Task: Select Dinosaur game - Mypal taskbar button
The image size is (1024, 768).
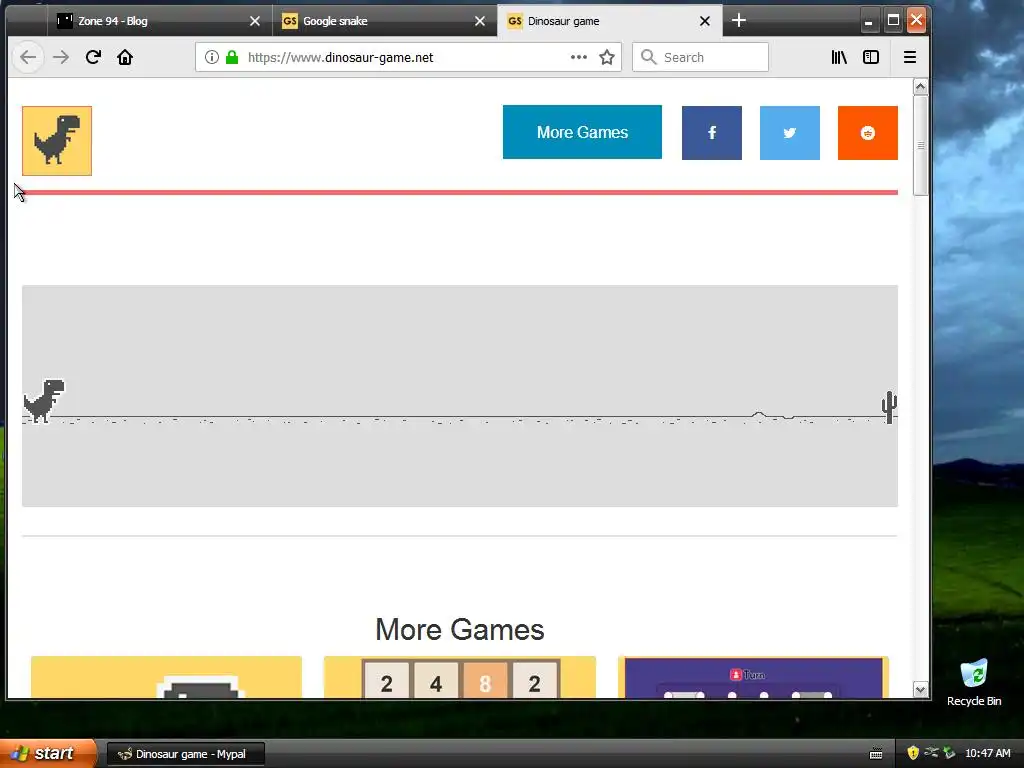Action: [185, 754]
